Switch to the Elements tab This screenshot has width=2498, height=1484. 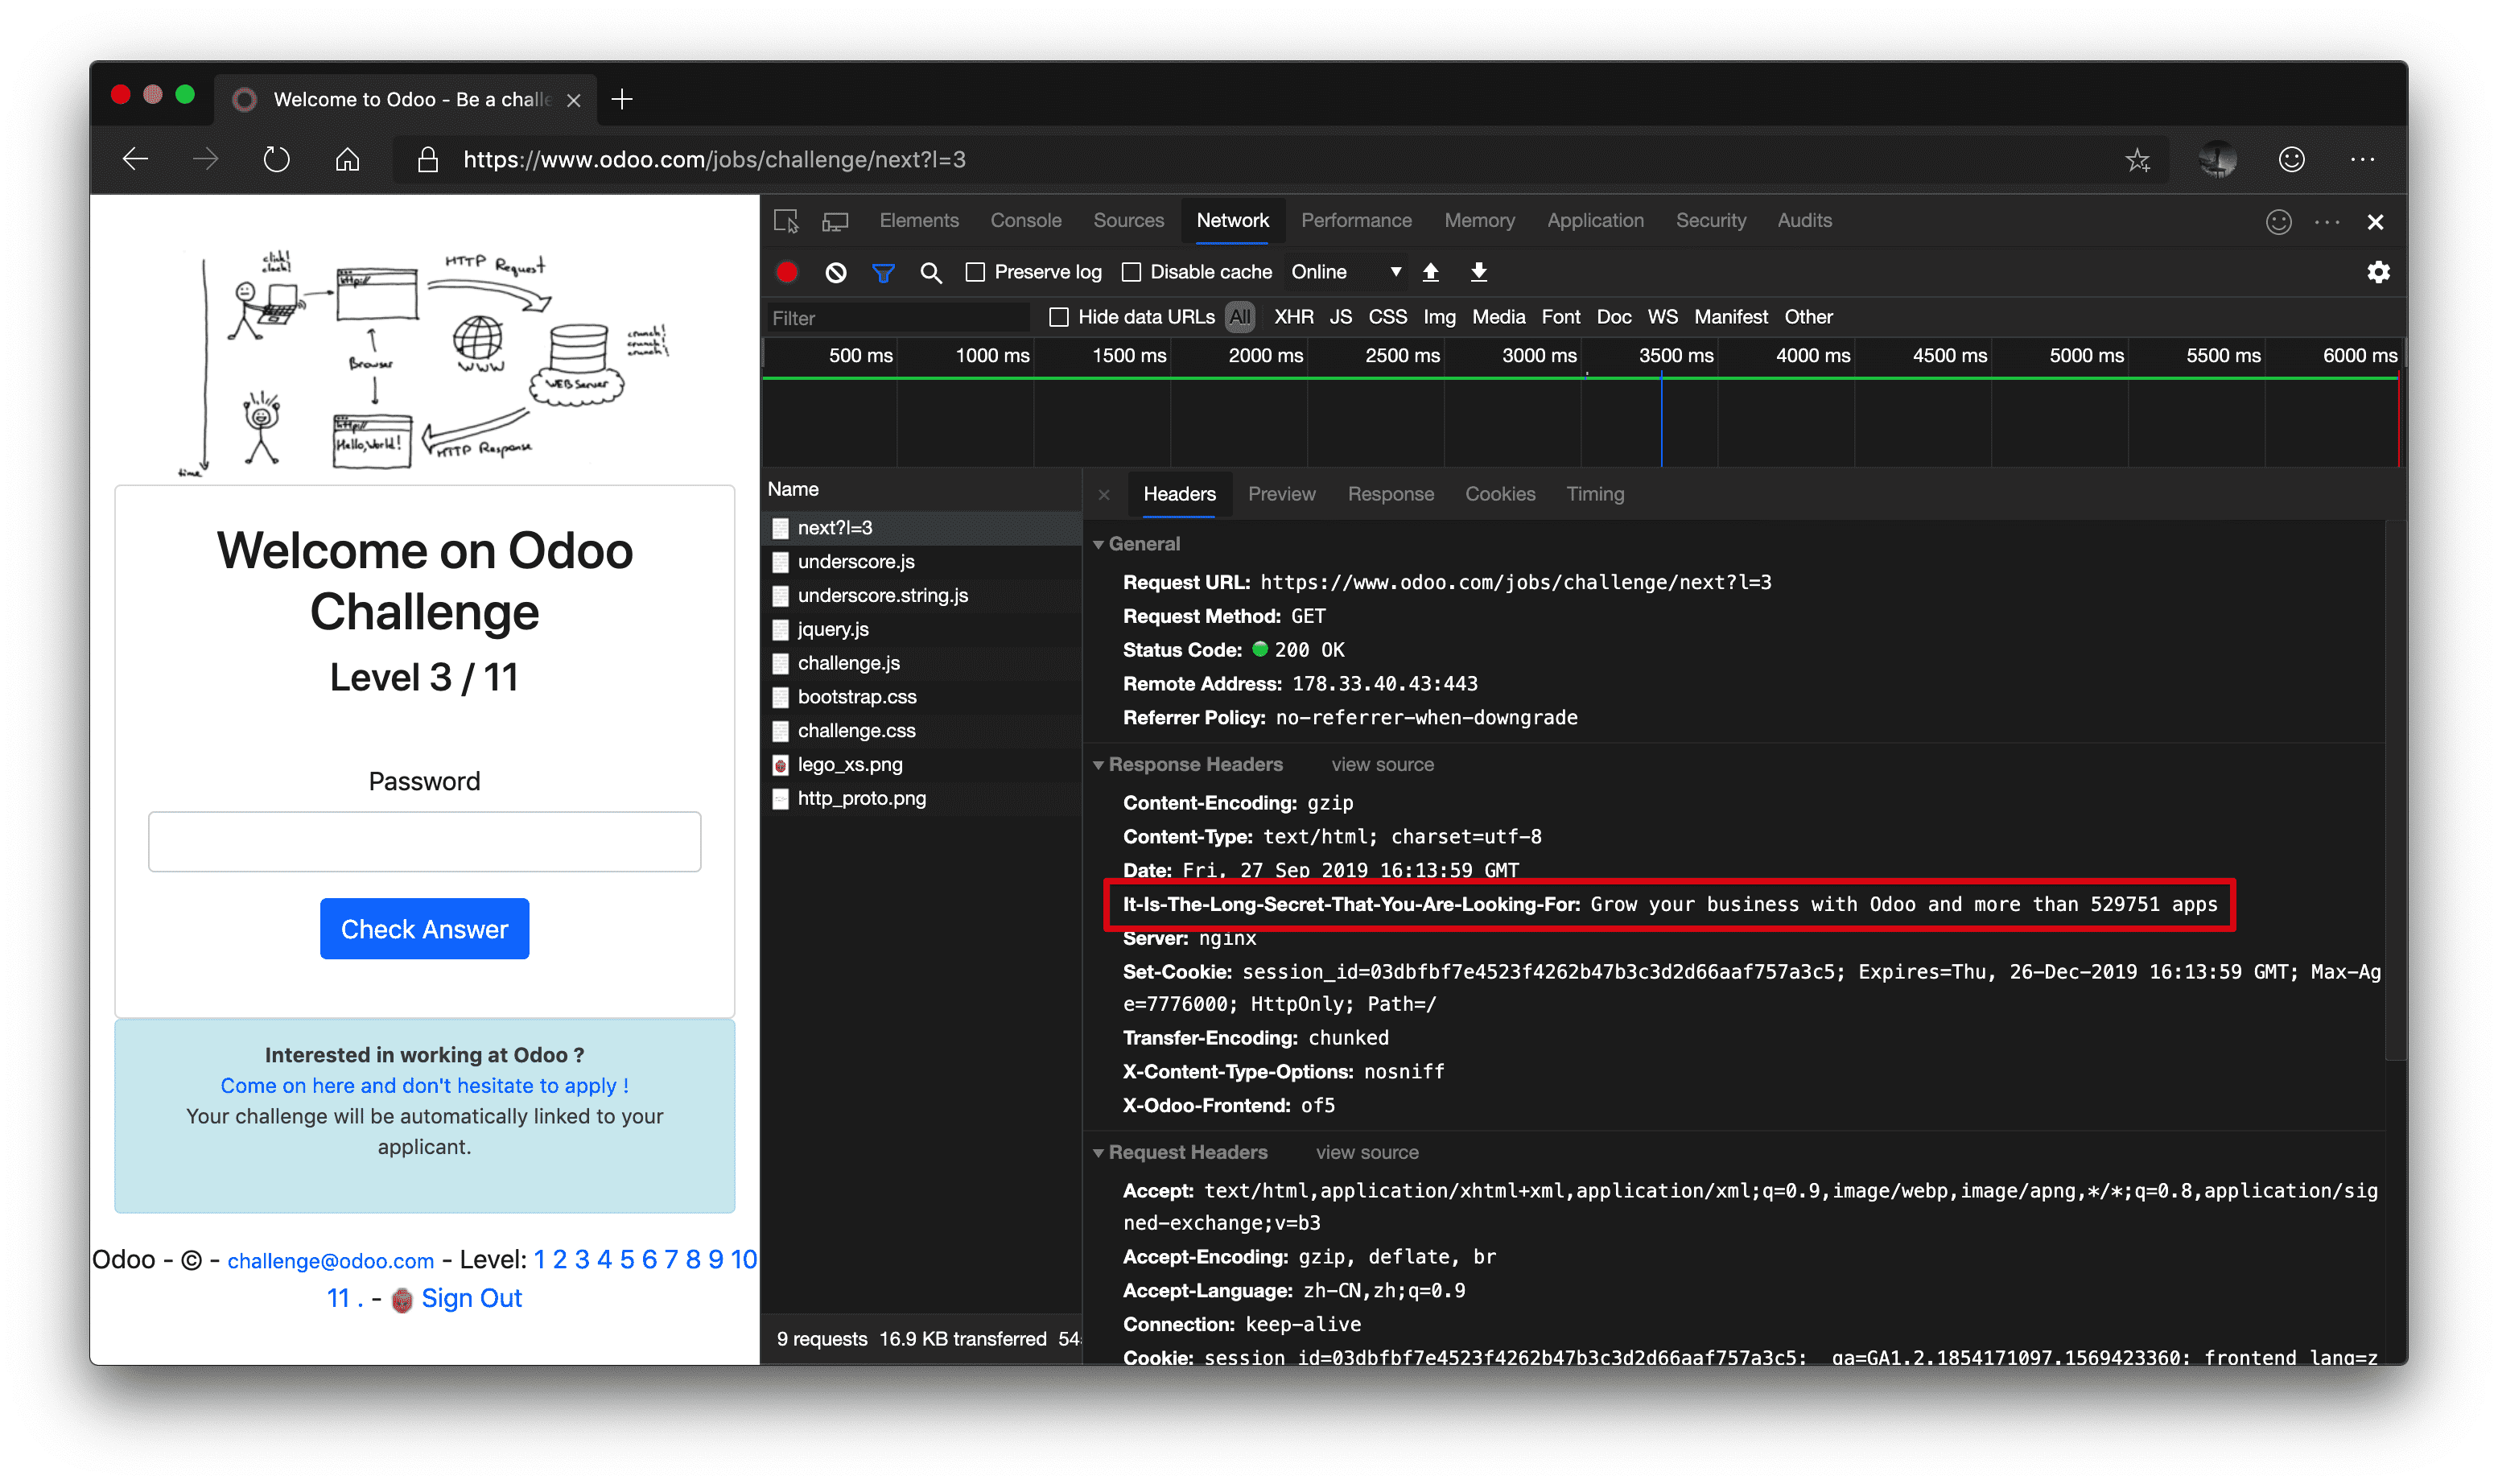pos(919,221)
